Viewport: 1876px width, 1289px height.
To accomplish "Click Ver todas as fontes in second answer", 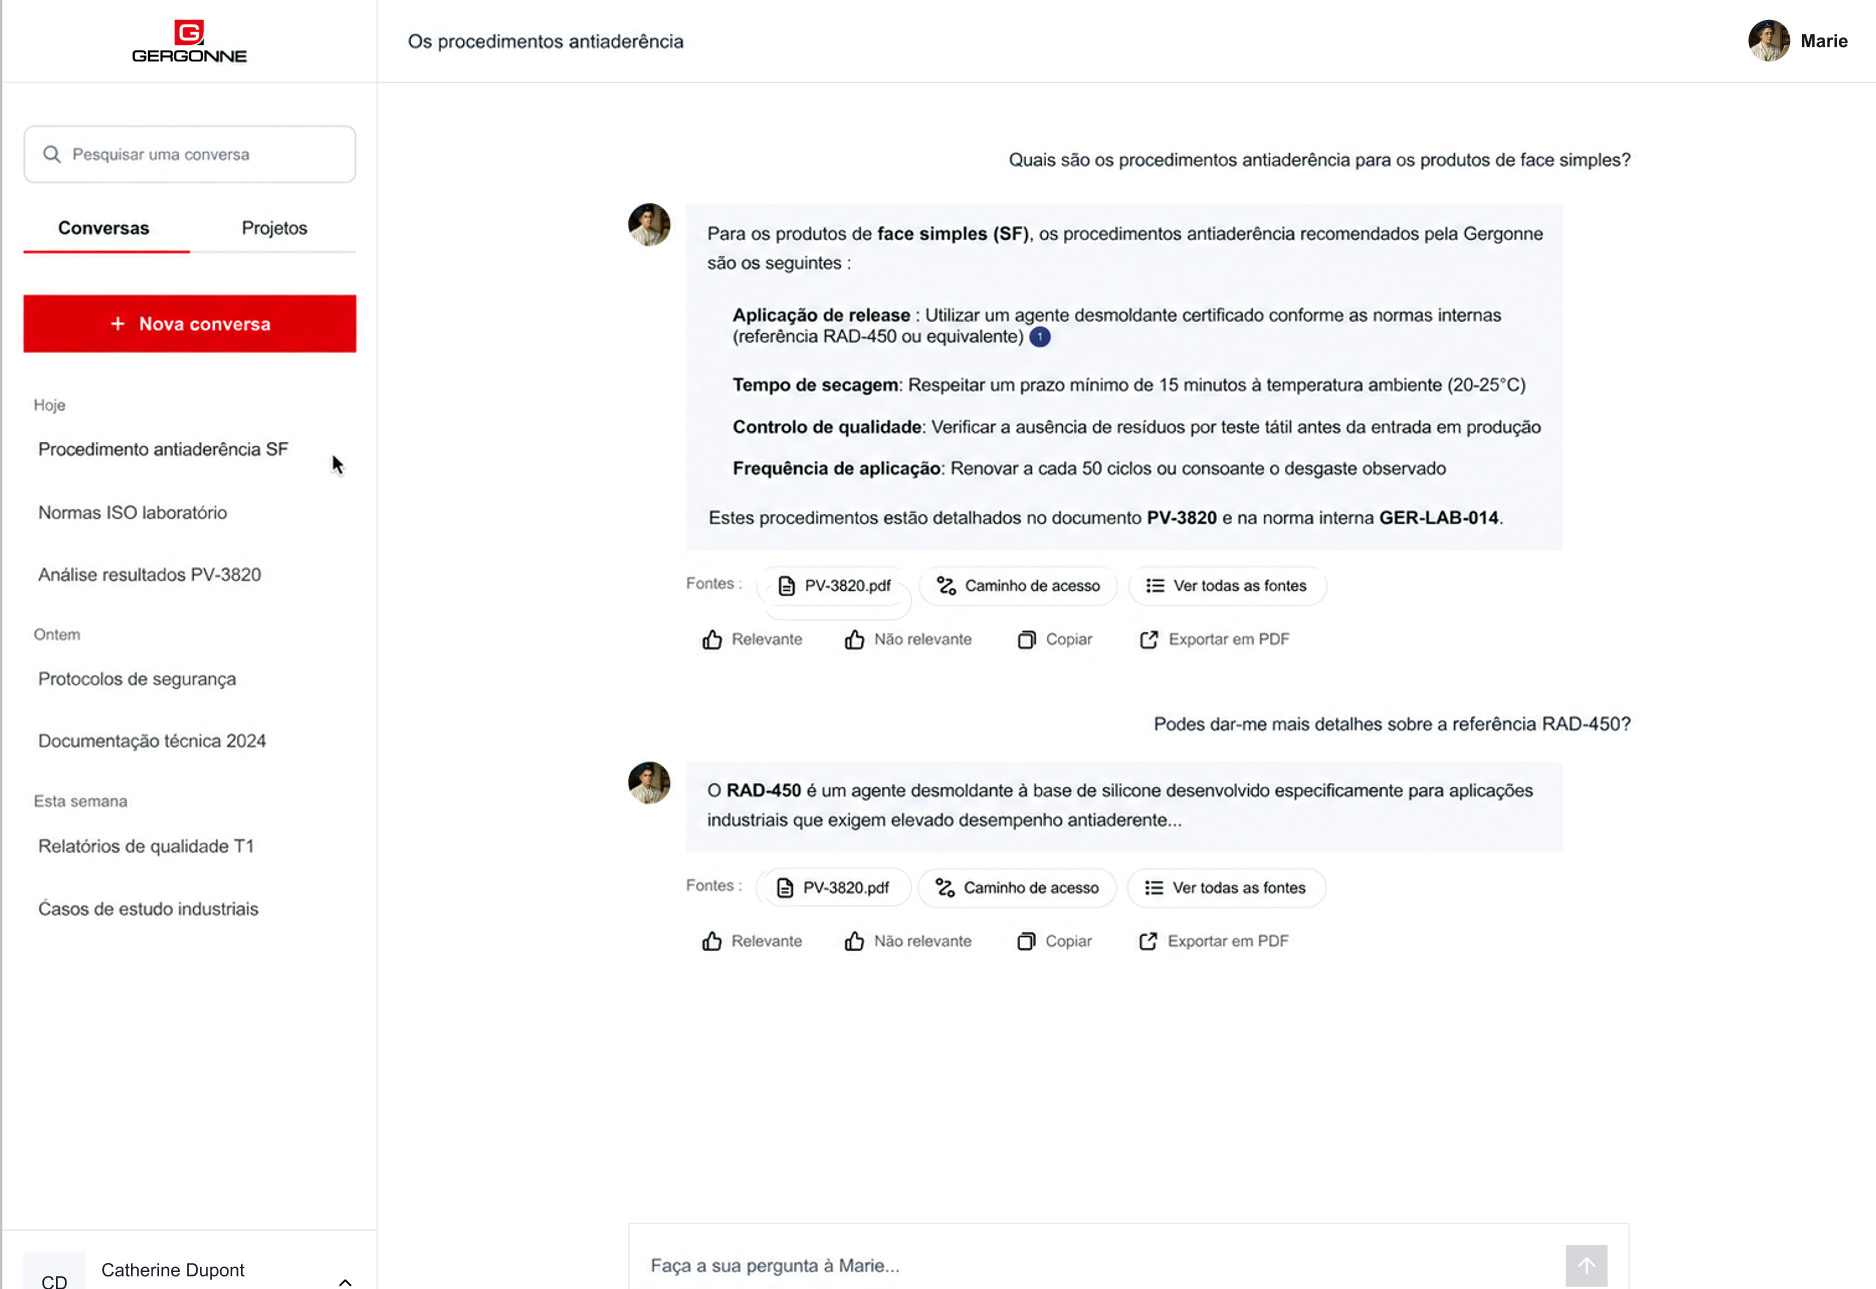I will [x=1226, y=887].
